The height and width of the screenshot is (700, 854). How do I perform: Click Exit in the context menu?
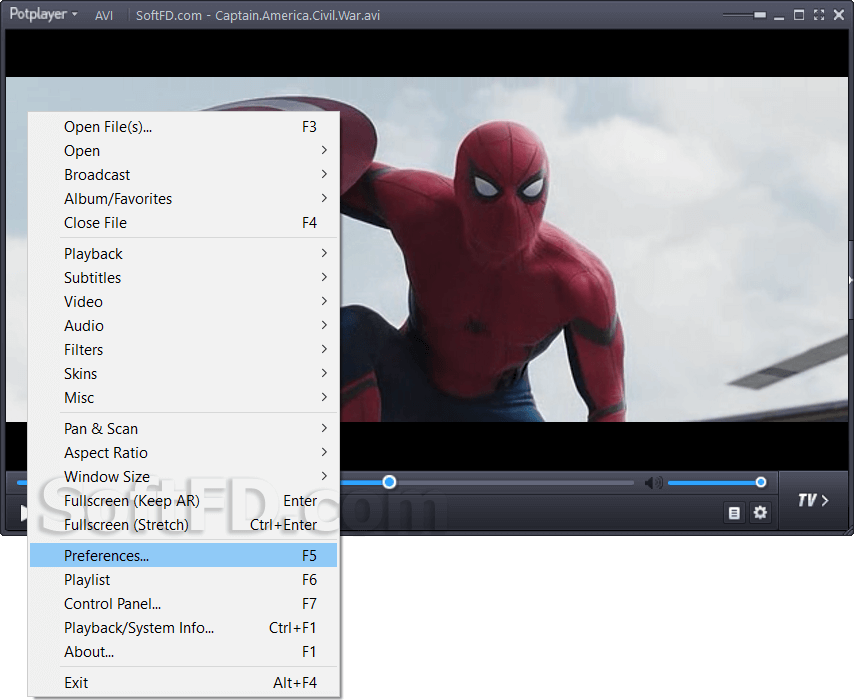184,683
